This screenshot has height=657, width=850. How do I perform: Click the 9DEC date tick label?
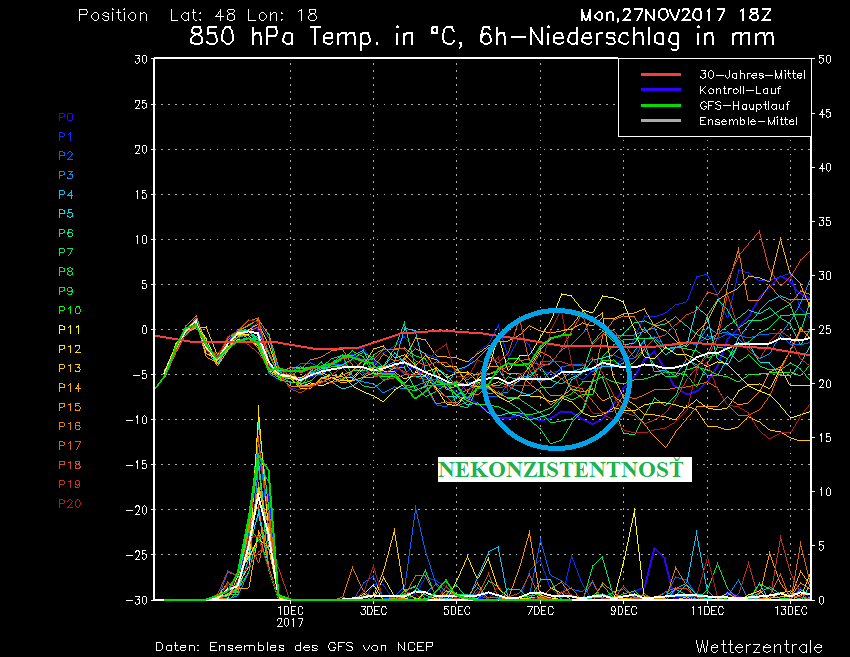coord(624,610)
